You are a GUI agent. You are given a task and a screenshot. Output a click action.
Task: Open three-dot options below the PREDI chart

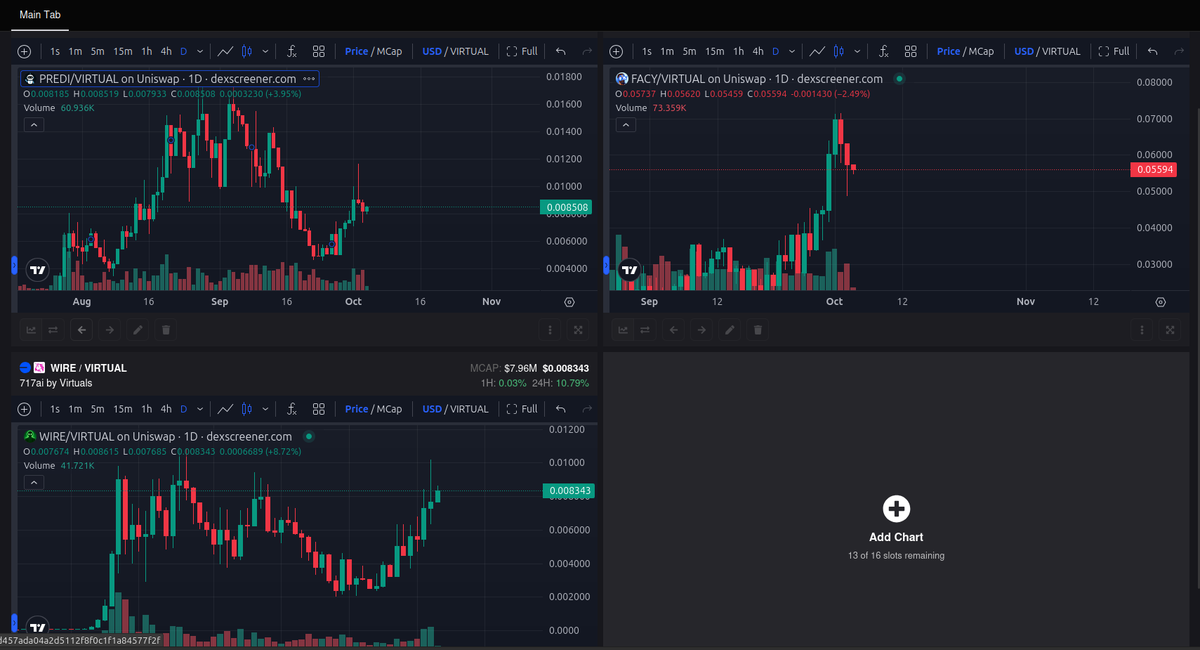tap(550, 329)
